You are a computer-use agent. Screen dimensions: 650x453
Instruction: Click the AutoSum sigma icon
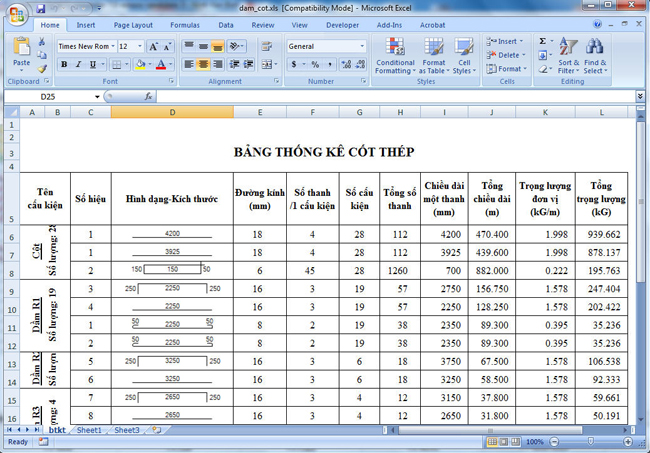tap(542, 41)
